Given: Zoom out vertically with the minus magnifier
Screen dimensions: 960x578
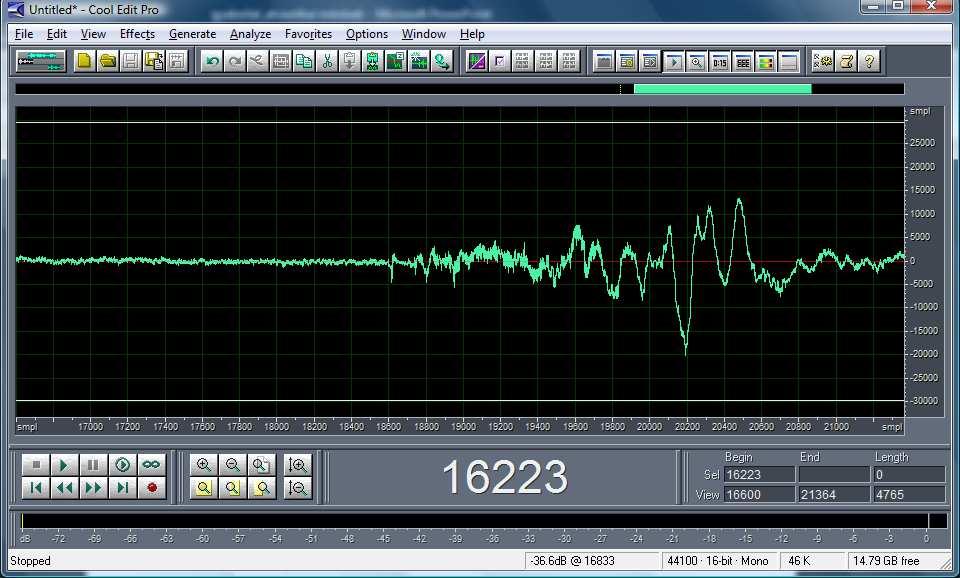Looking at the screenshot, I should pyautogui.click(x=298, y=488).
